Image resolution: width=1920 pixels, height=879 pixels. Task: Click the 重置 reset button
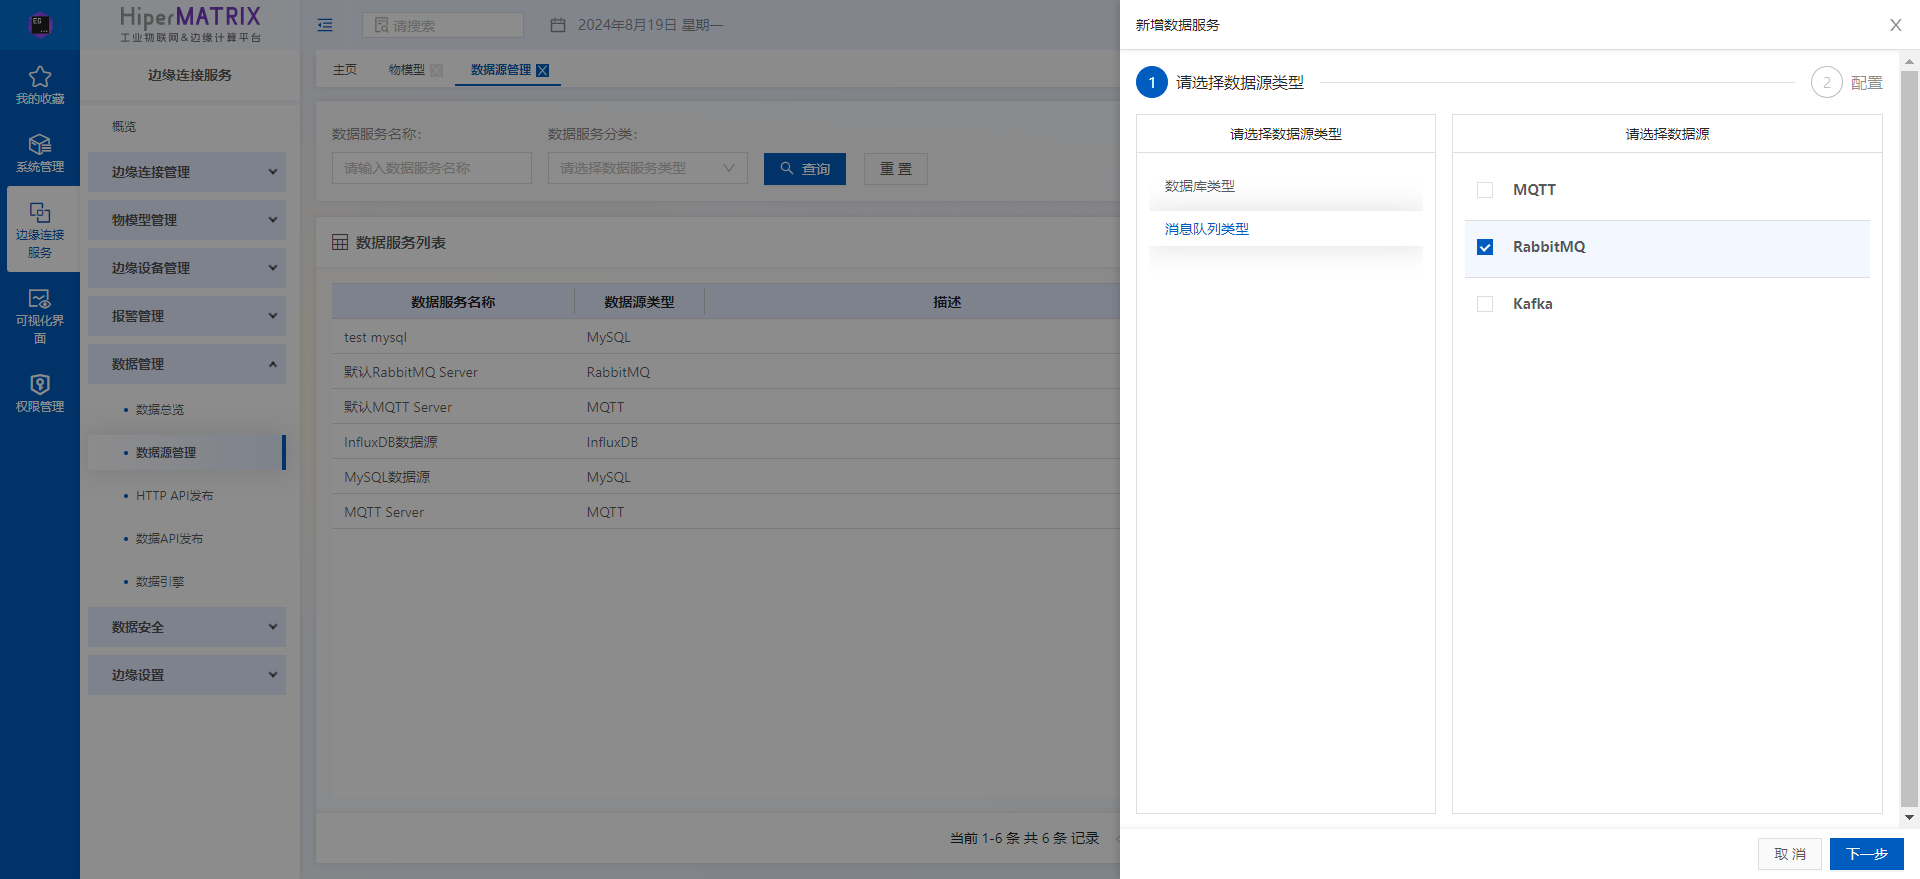coord(896,169)
